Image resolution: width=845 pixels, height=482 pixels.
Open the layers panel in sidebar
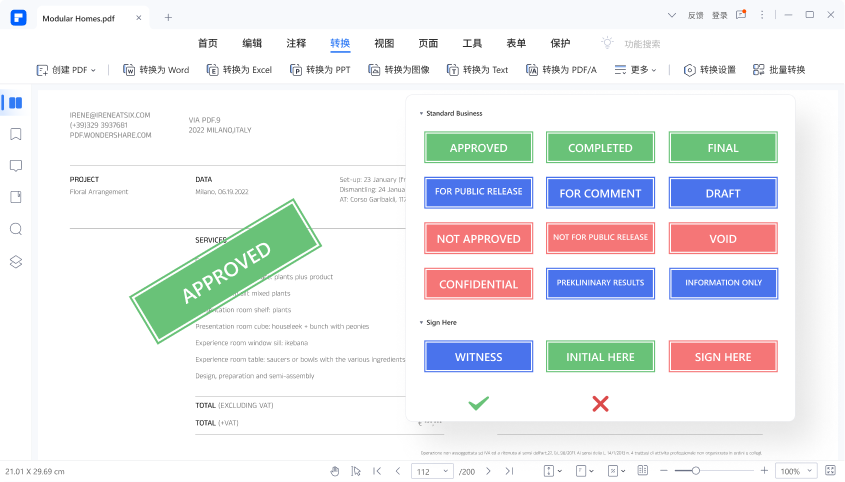(16, 261)
